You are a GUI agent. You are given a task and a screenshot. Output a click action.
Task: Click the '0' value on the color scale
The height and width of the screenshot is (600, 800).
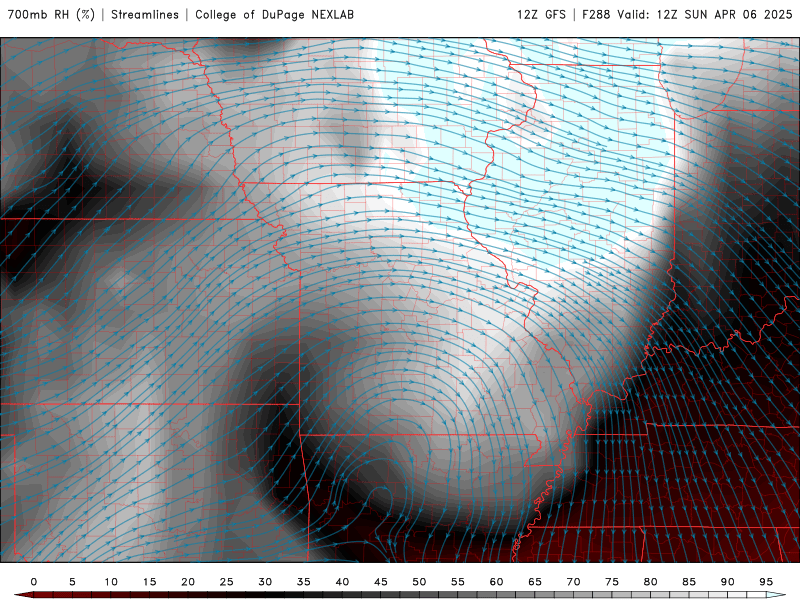[34, 582]
